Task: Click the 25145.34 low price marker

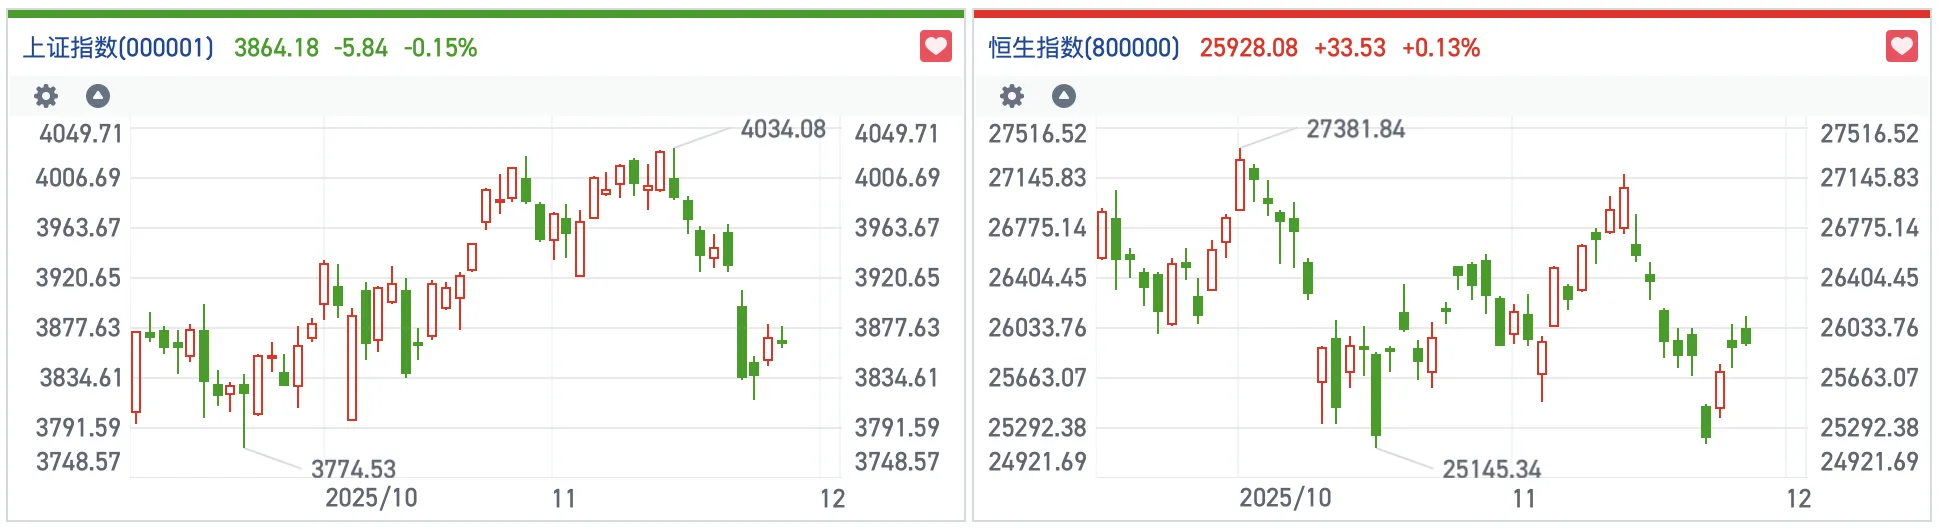Action: point(1491,469)
